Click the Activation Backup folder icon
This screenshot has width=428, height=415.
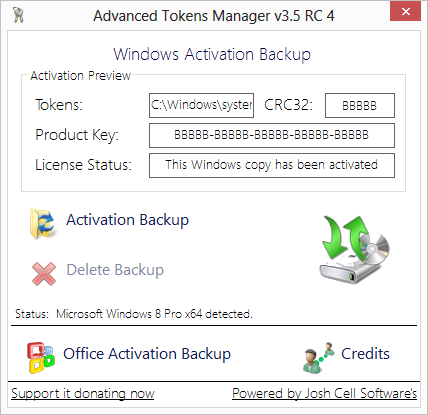coord(43,224)
